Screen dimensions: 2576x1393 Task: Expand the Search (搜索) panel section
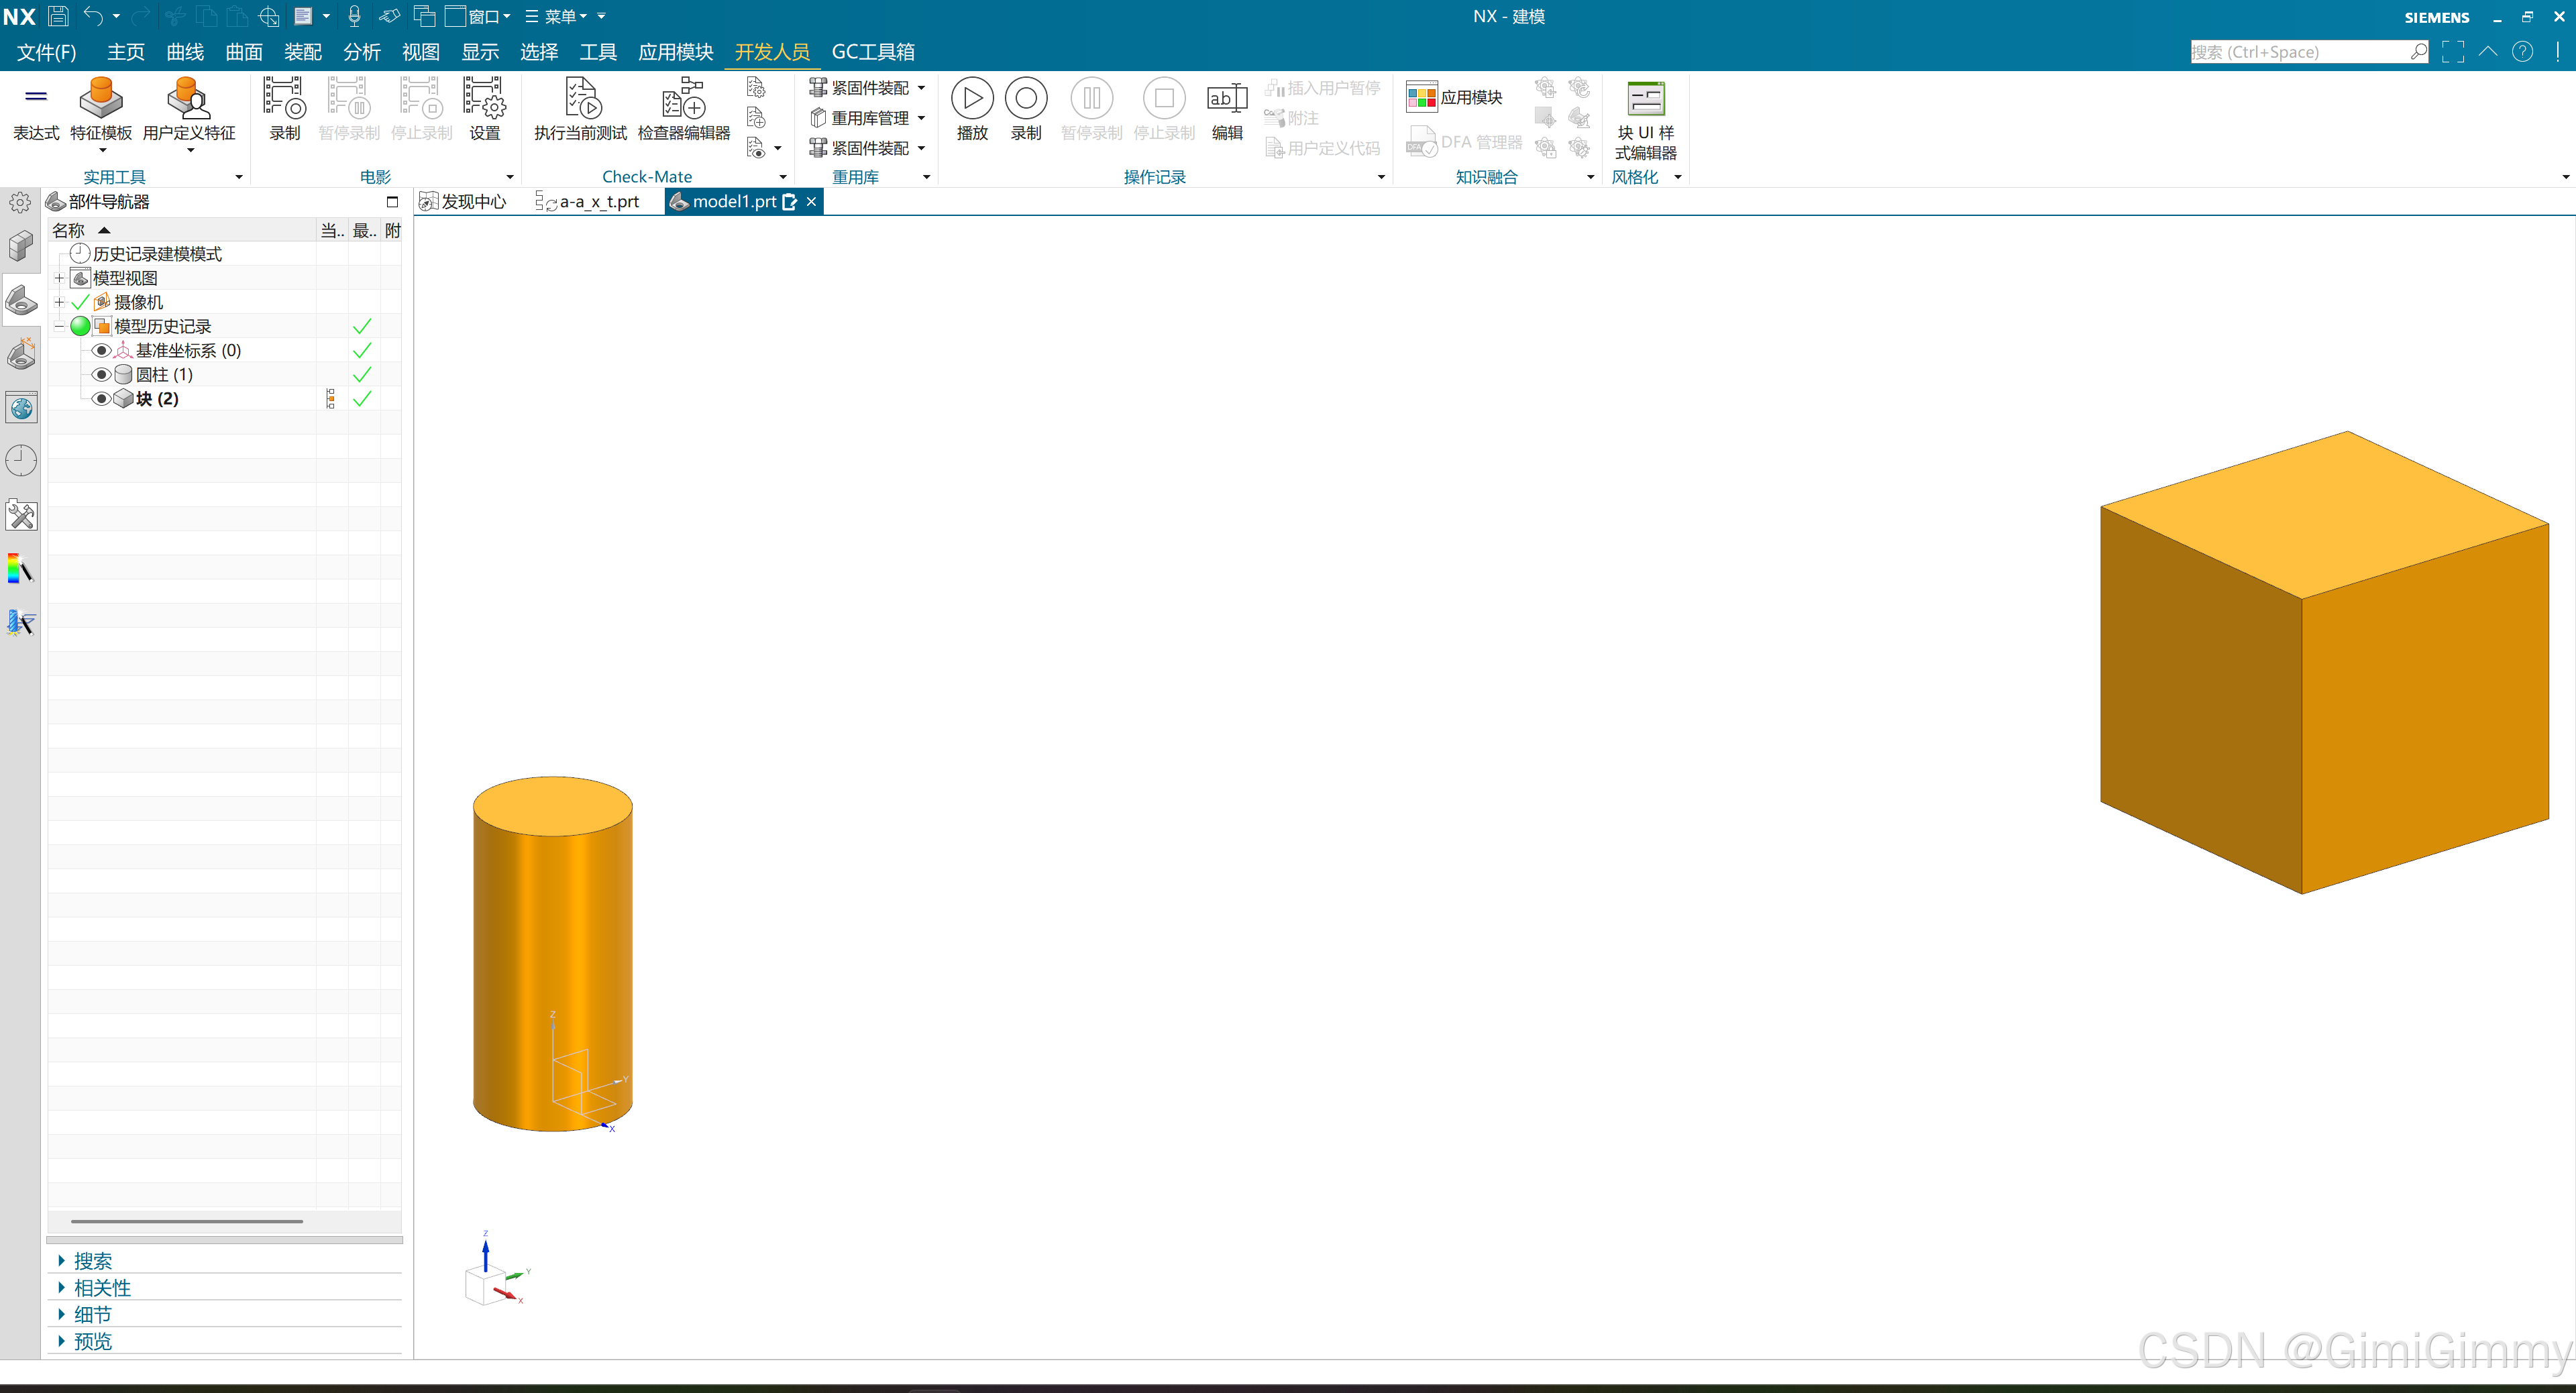pos(92,1261)
